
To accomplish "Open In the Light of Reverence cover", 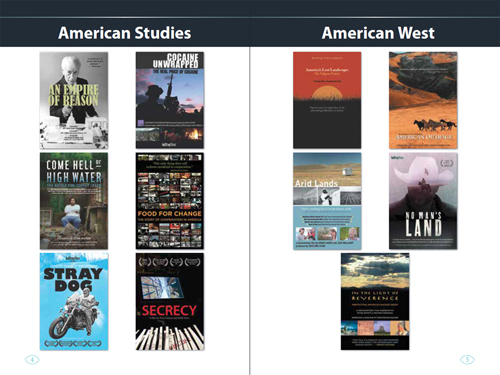I will click(375, 302).
